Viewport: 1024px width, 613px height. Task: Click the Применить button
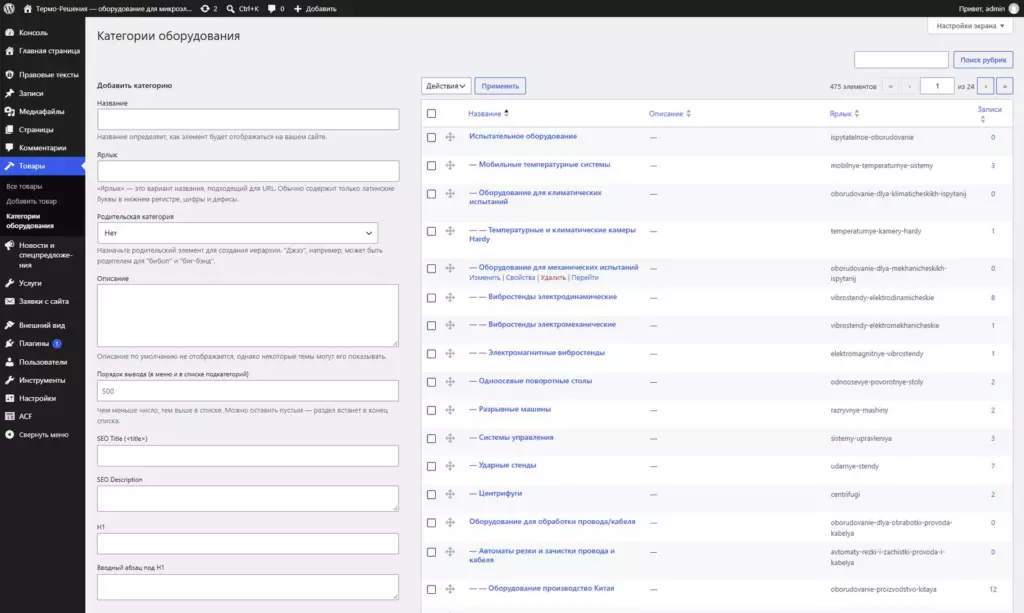coord(500,86)
